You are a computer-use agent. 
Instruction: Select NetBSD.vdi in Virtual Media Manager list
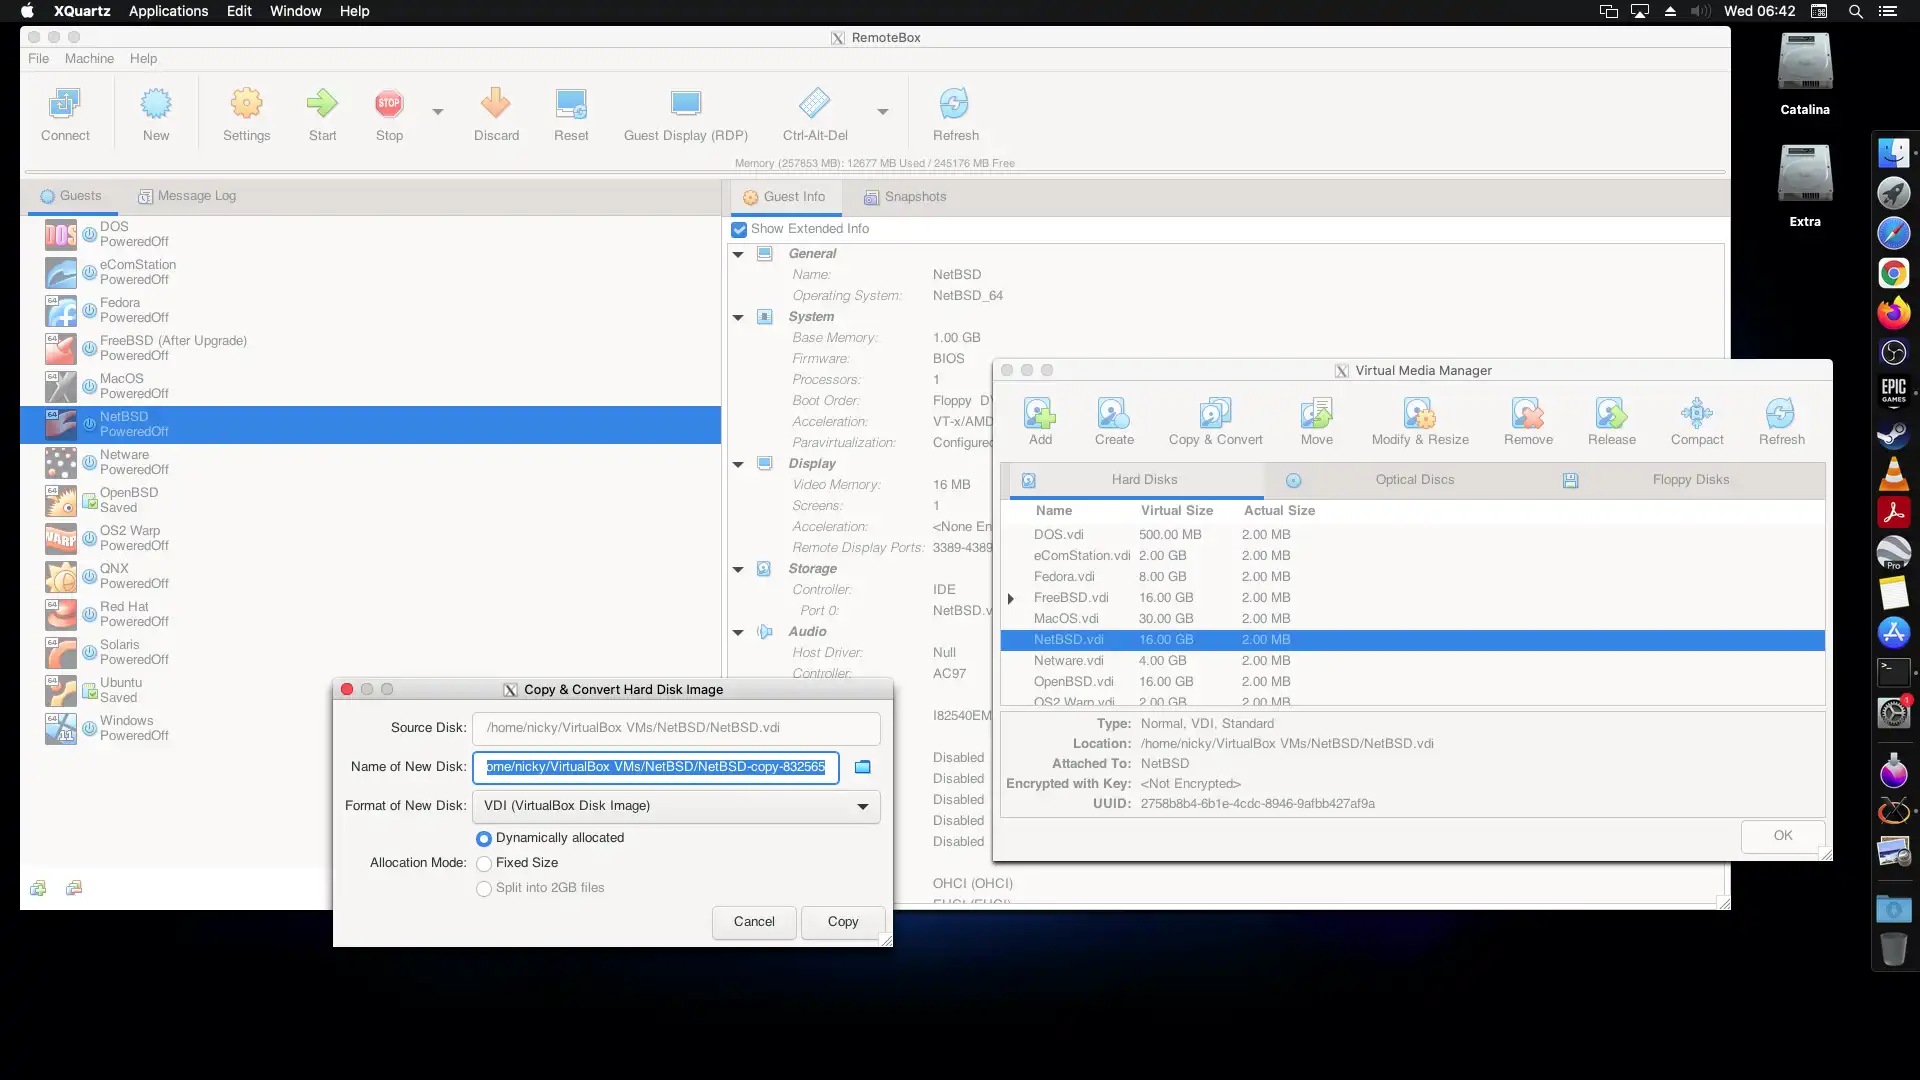tap(1067, 640)
